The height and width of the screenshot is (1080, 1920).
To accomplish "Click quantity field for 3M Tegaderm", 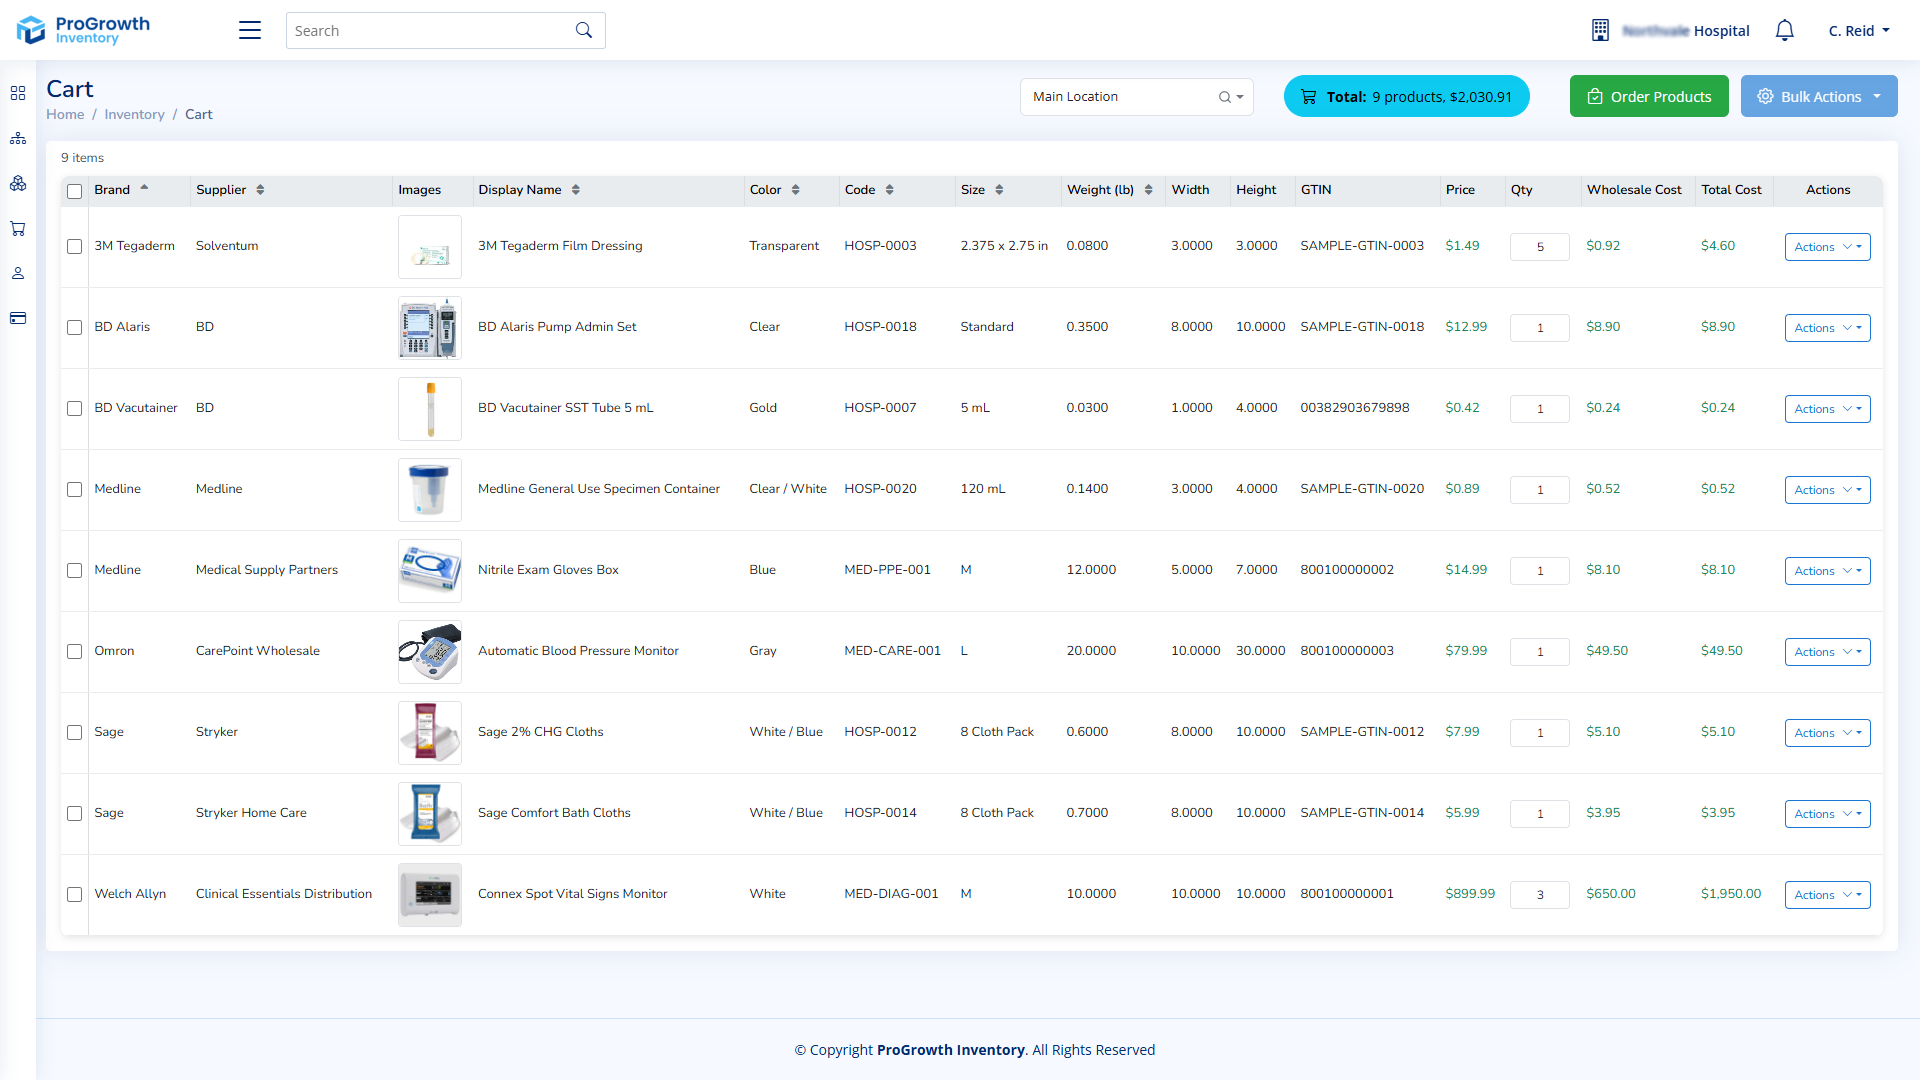I will point(1540,247).
